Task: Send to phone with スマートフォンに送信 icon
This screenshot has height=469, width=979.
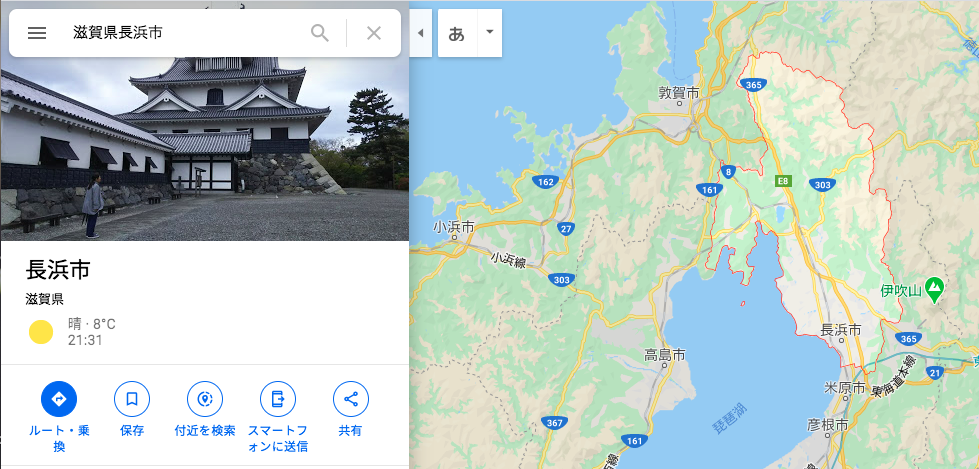Action: [278, 398]
